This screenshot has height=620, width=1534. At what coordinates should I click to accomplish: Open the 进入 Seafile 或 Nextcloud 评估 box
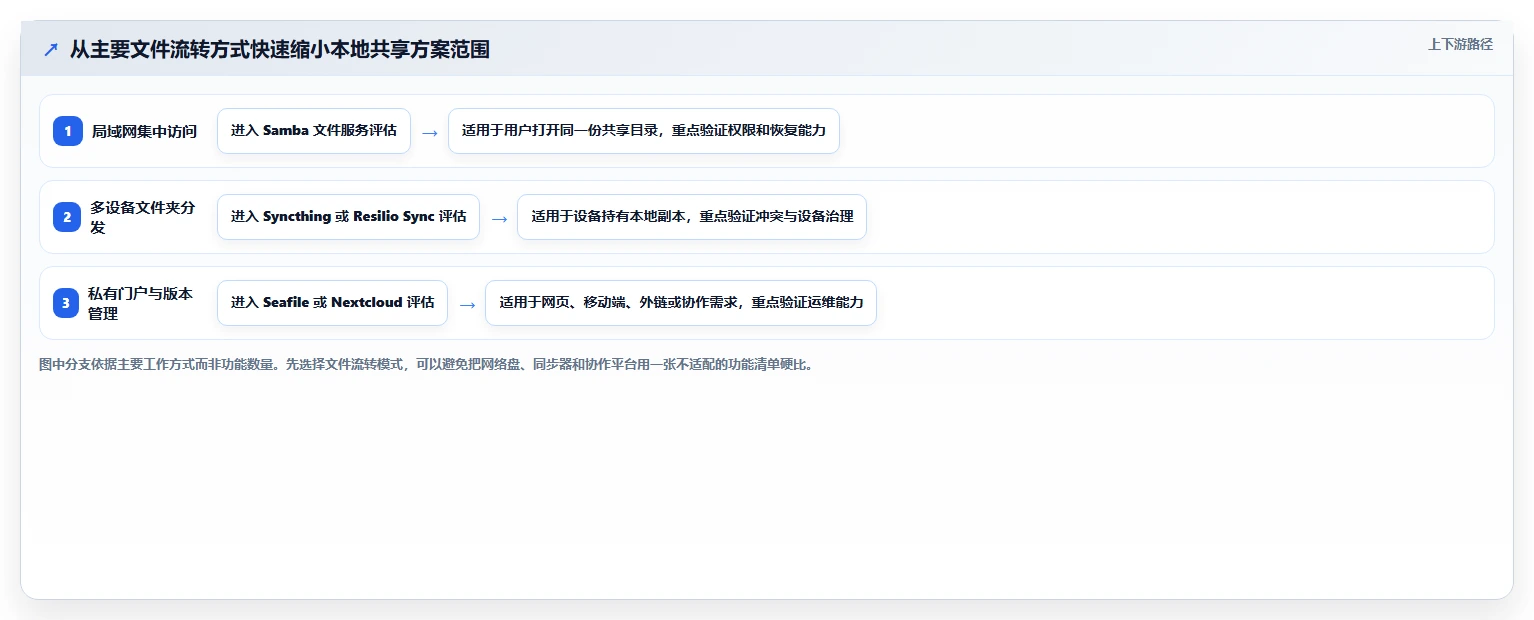point(332,303)
